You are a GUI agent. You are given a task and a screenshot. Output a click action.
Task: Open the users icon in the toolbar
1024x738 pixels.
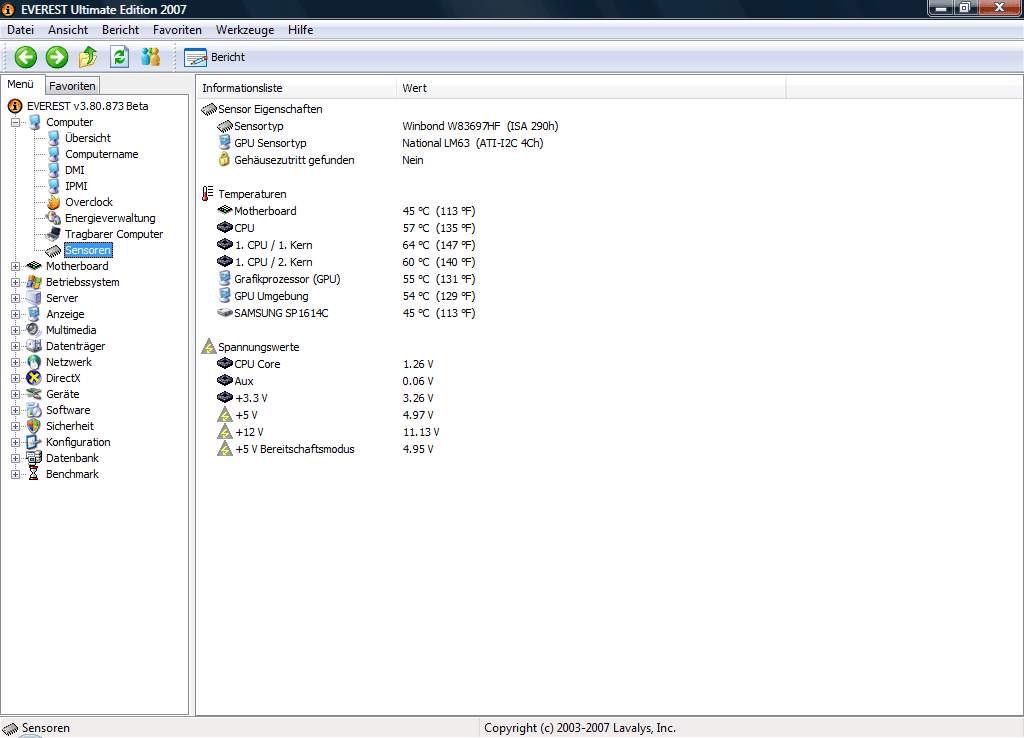[150, 57]
